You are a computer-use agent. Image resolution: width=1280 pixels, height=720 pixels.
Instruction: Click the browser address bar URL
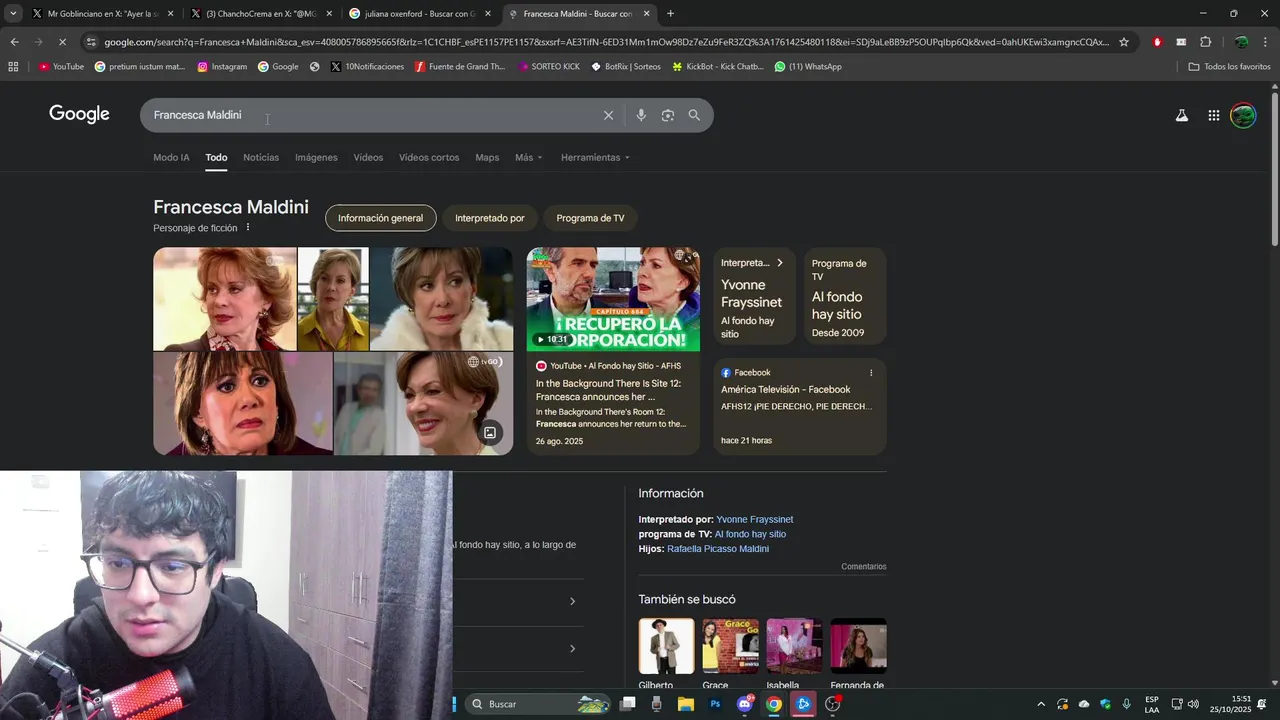point(606,42)
